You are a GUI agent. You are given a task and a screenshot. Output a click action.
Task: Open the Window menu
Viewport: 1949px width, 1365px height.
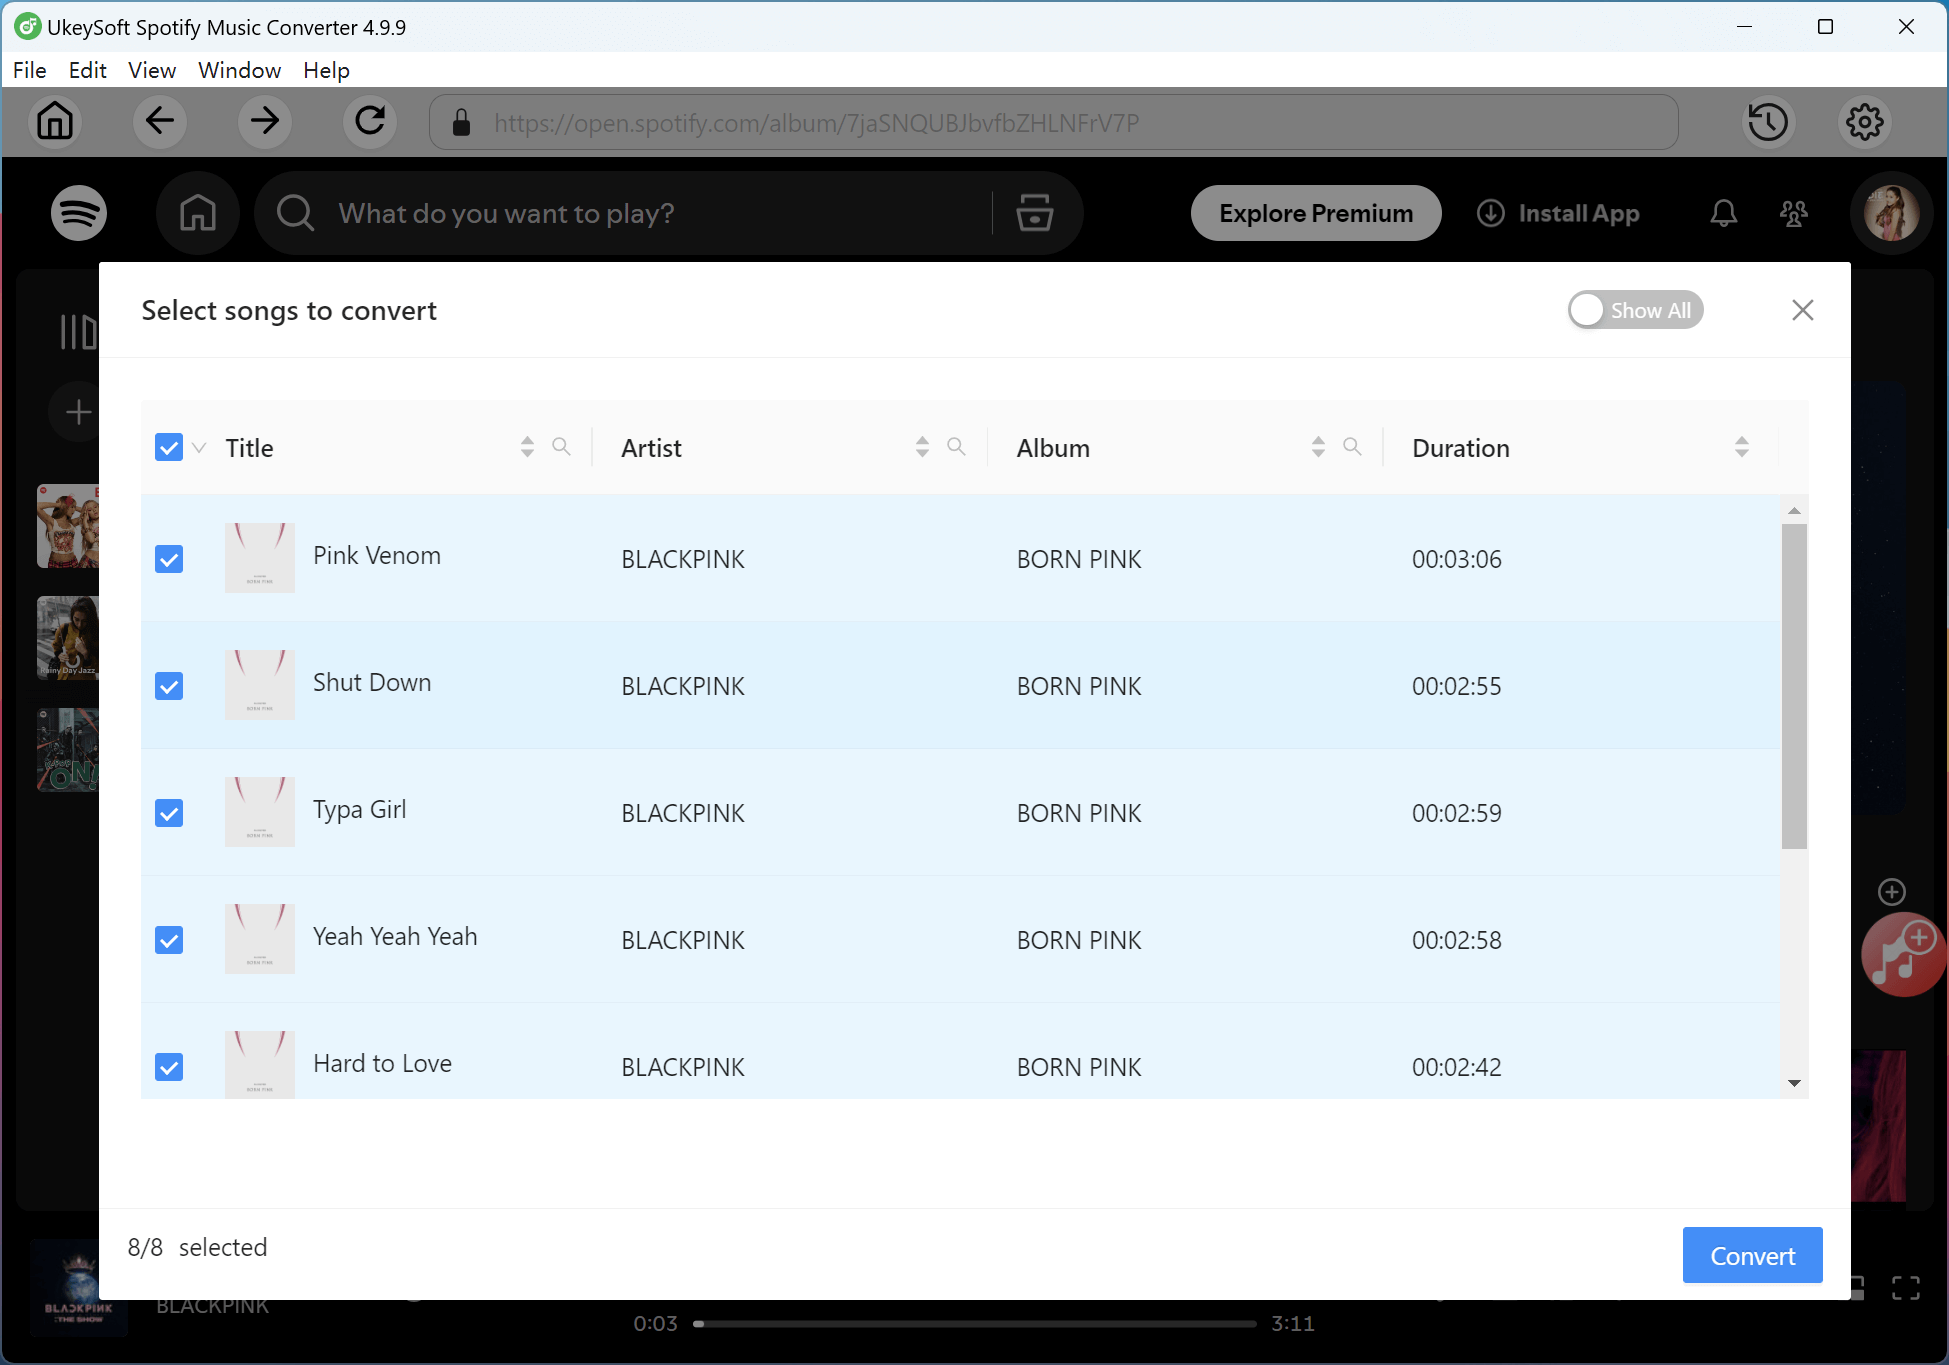point(239,70)
